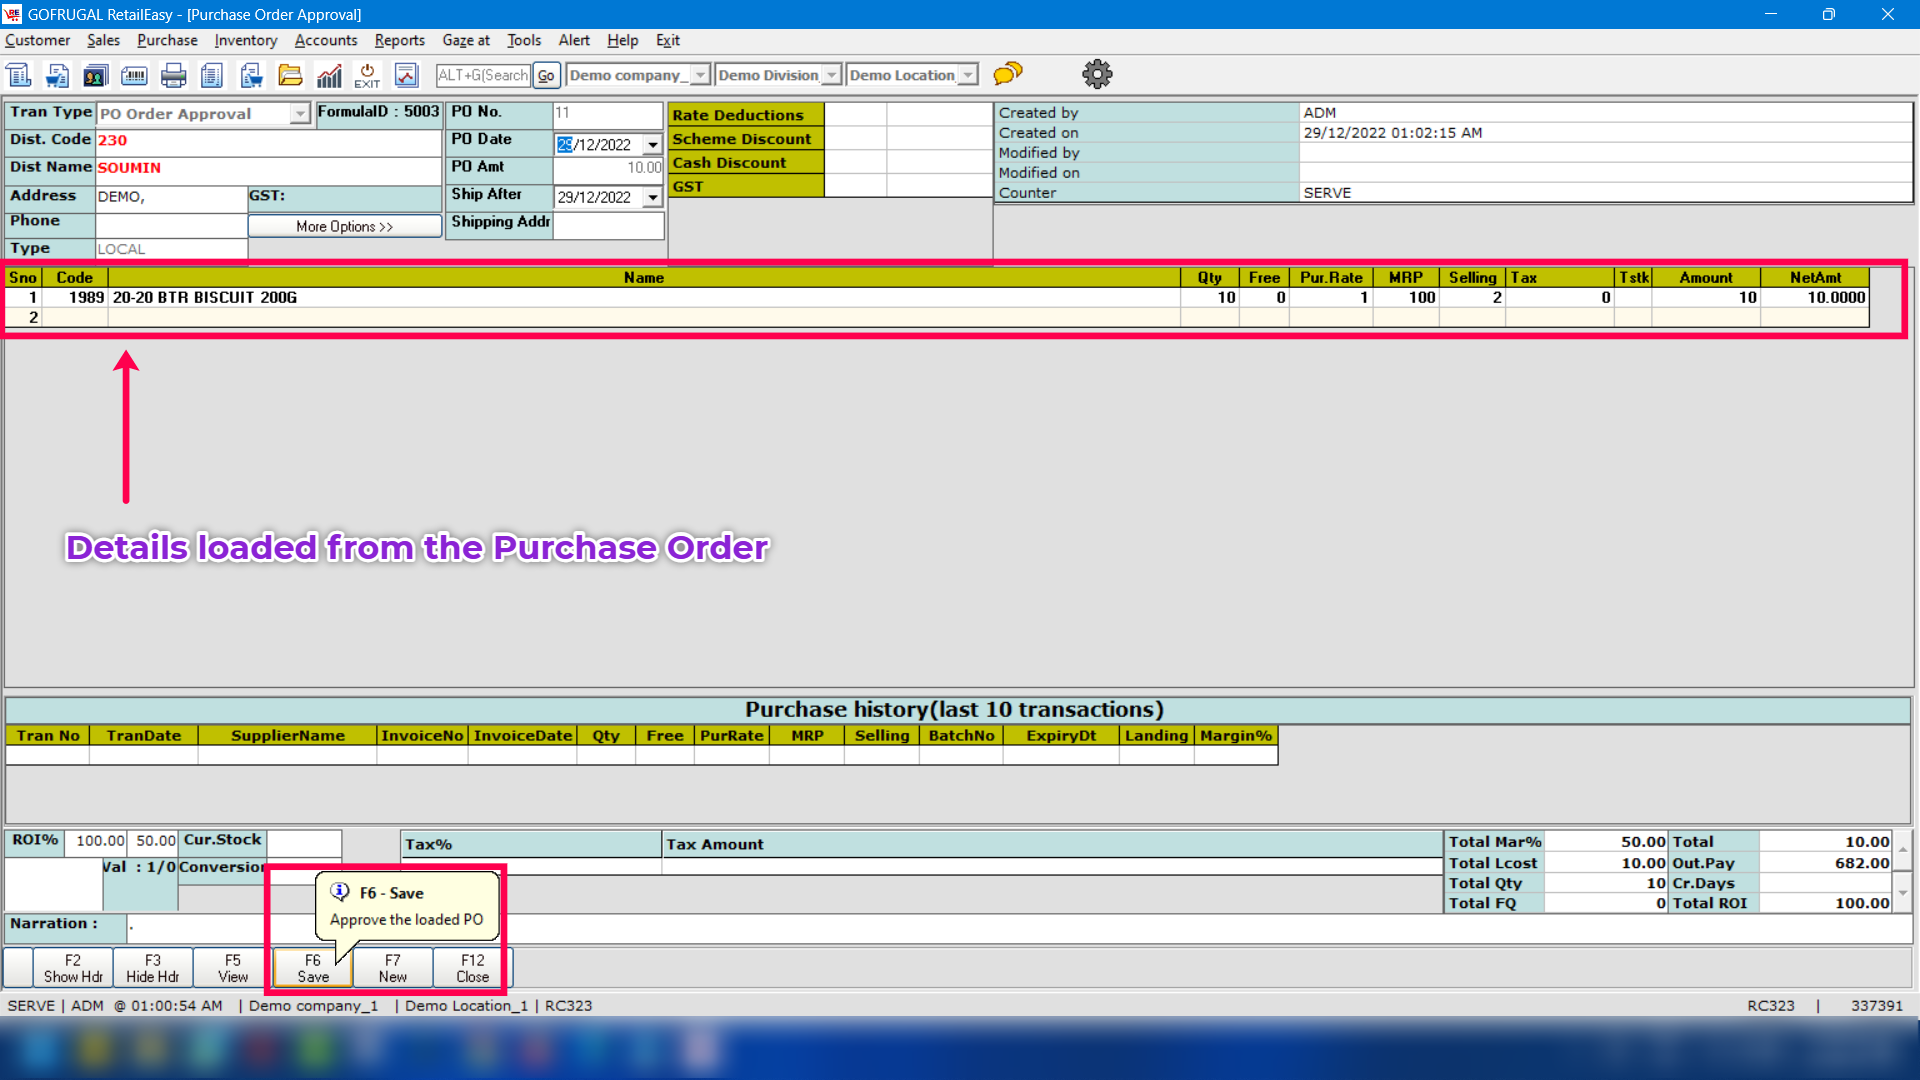This screenshot has width=1920, height=1080.
Task: Click the customers people icon in toolbar
Action: (x=95, y=75)
